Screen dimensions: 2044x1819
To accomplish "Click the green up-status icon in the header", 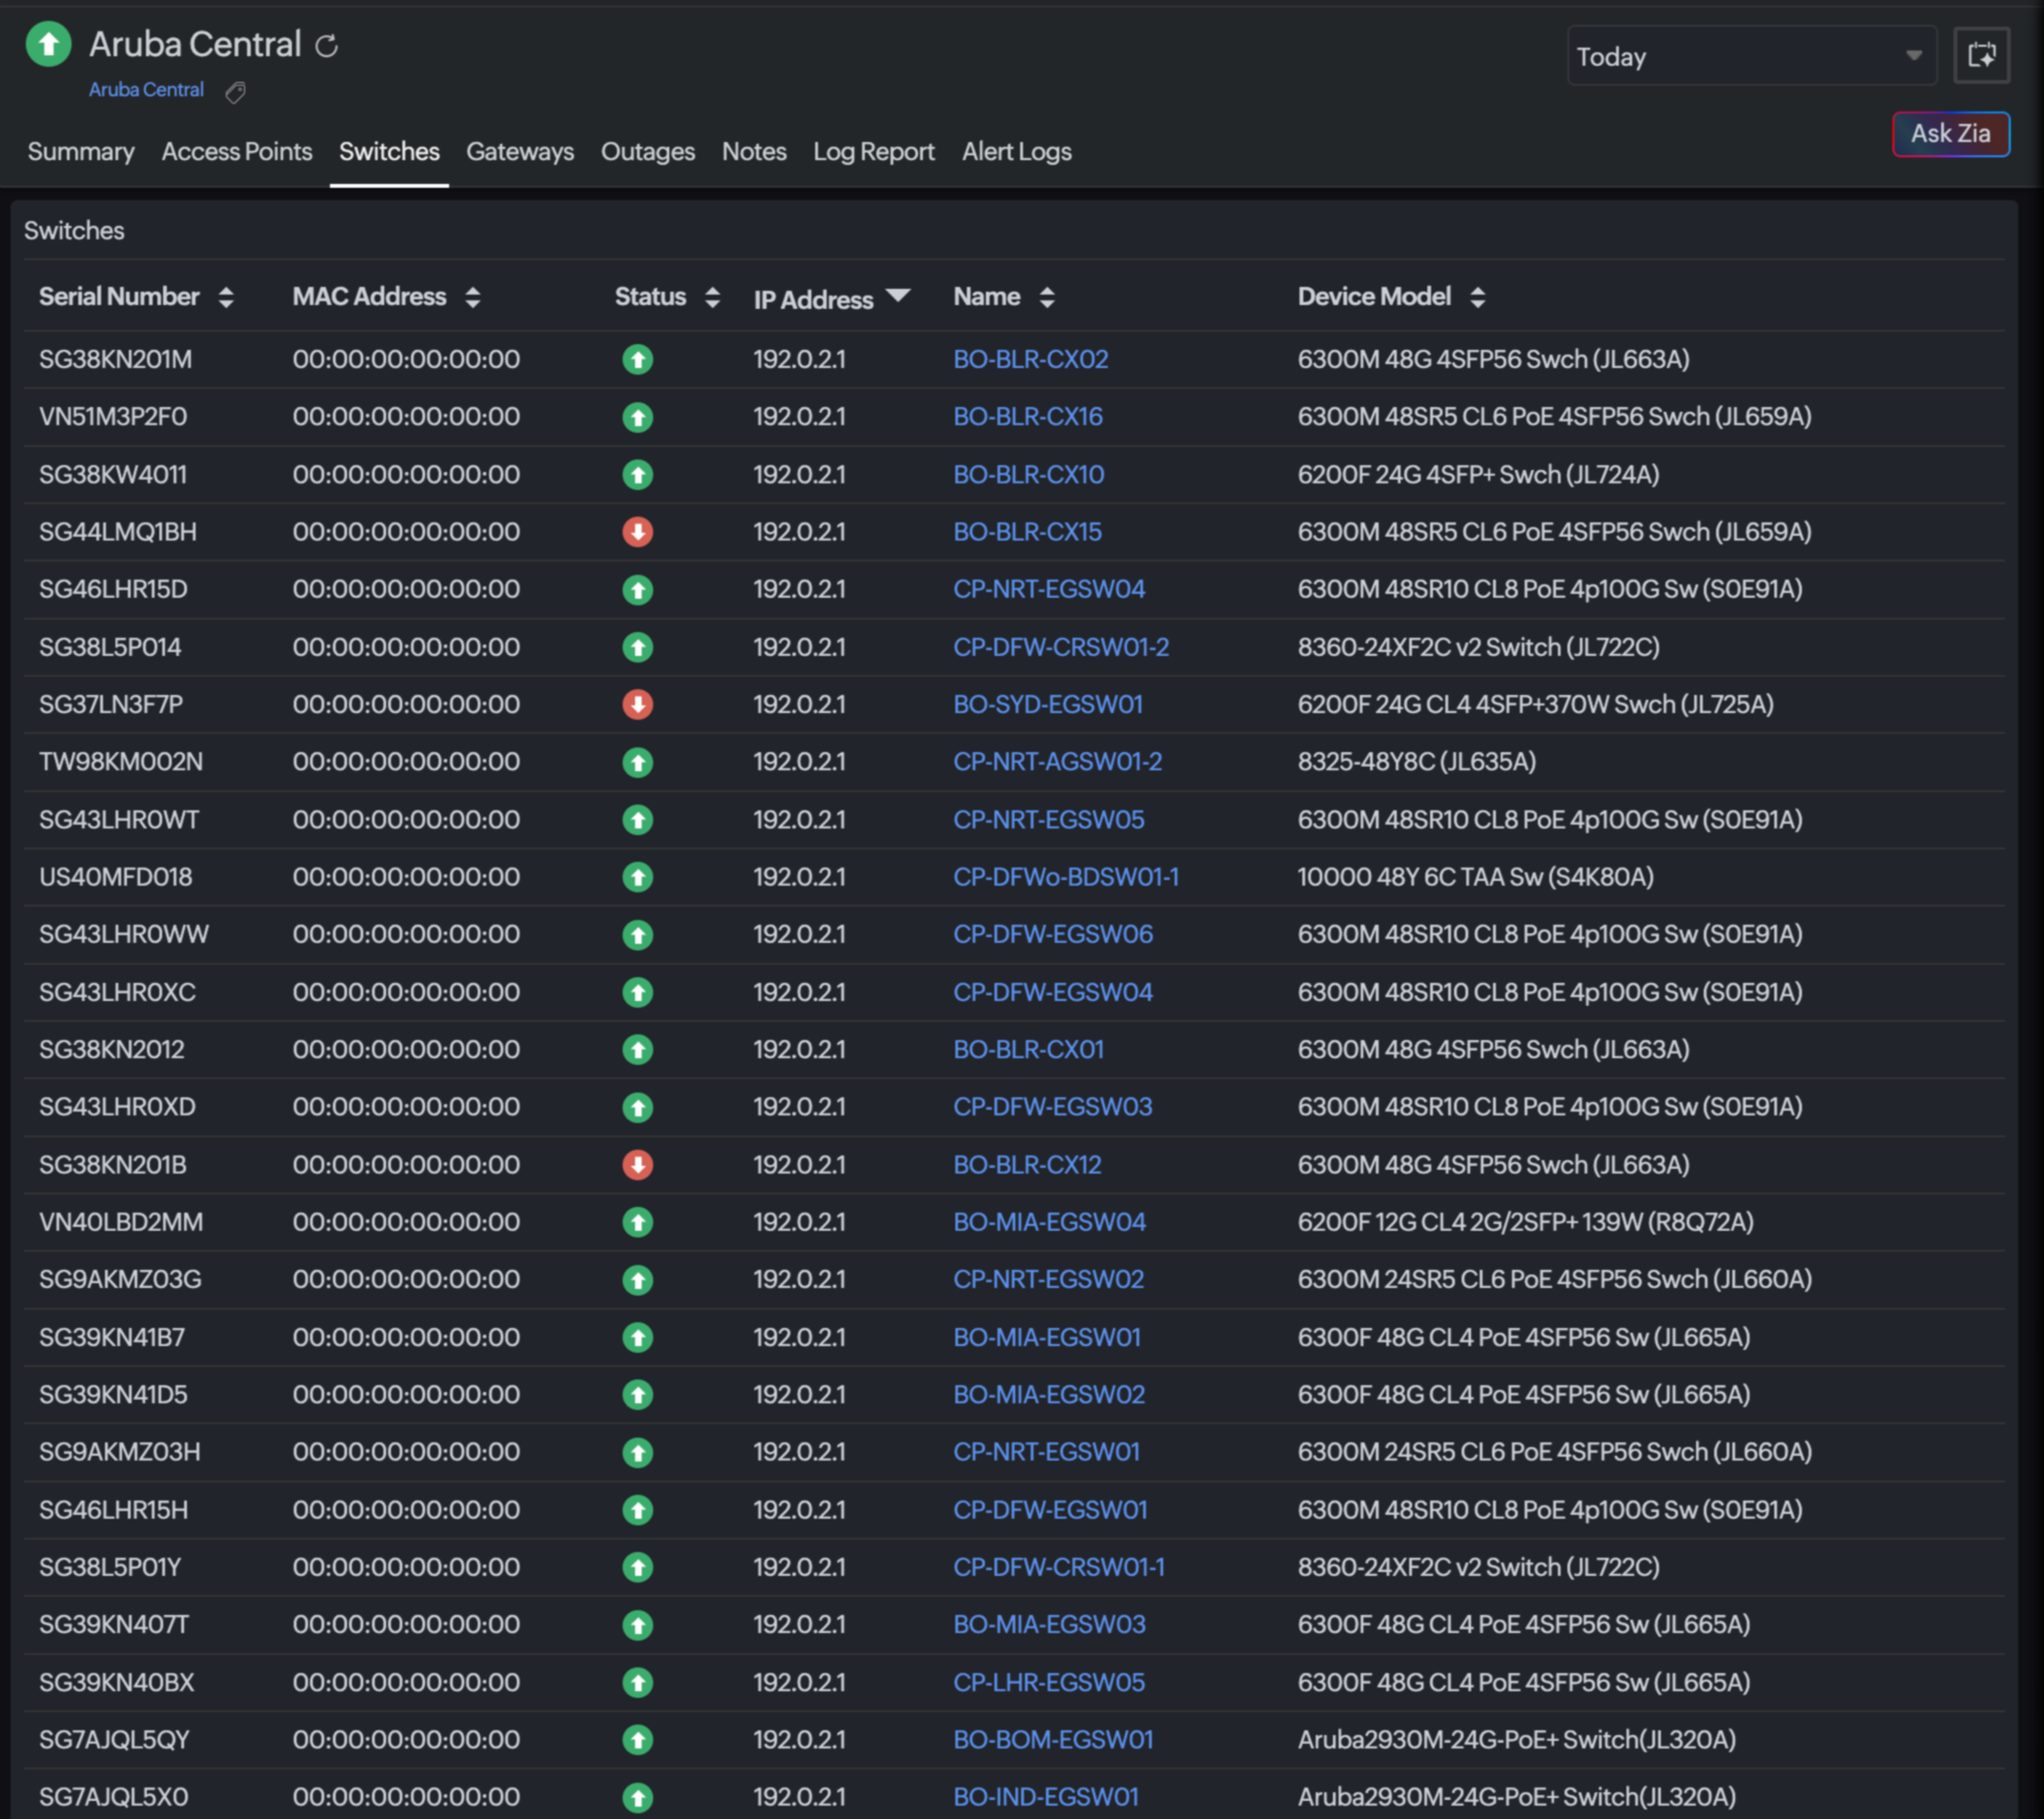I will 48,44.
